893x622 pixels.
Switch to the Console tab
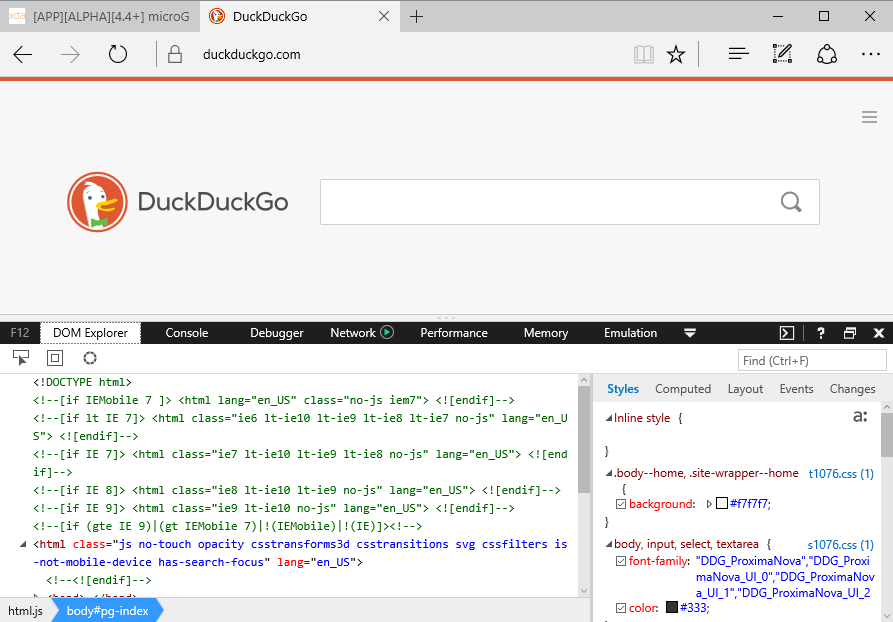(186, 332)
